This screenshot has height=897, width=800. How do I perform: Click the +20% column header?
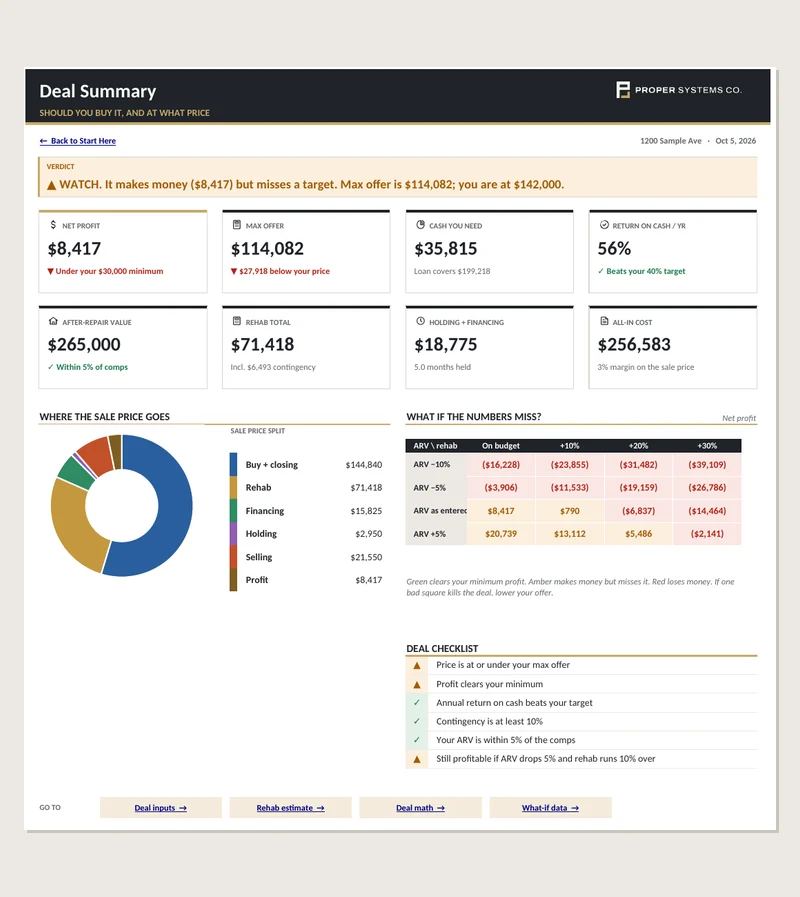click(x=639, y=446)
